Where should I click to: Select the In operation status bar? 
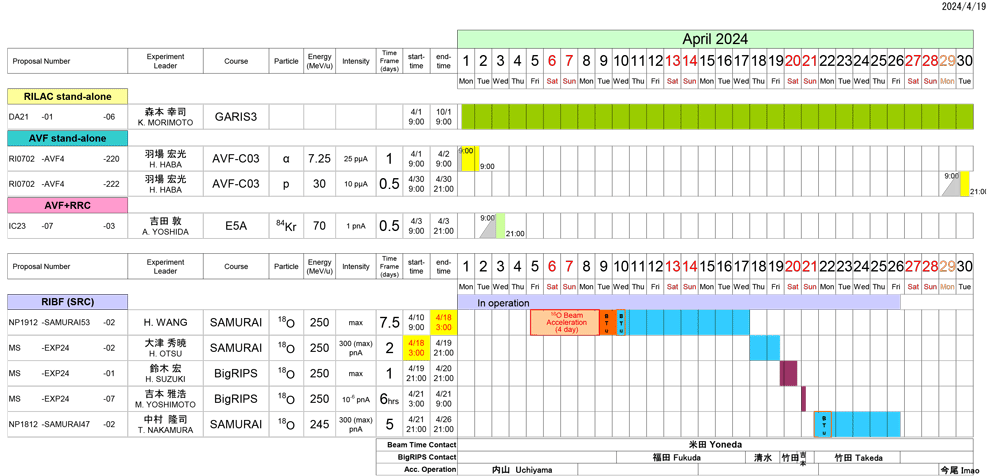tap(679, 302)
